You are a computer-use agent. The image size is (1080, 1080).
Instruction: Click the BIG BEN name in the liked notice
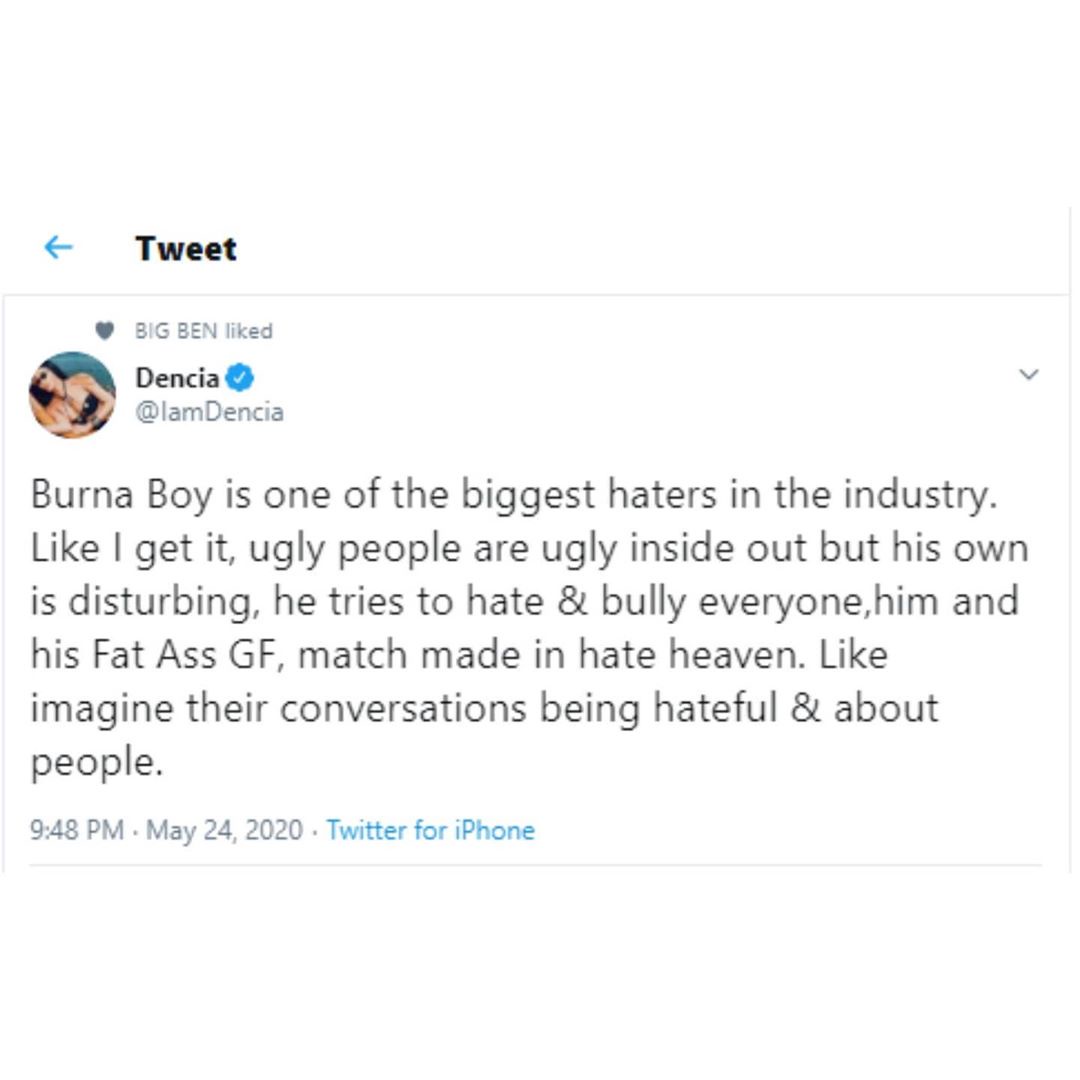pyautogui.click(x=177, y=330)
